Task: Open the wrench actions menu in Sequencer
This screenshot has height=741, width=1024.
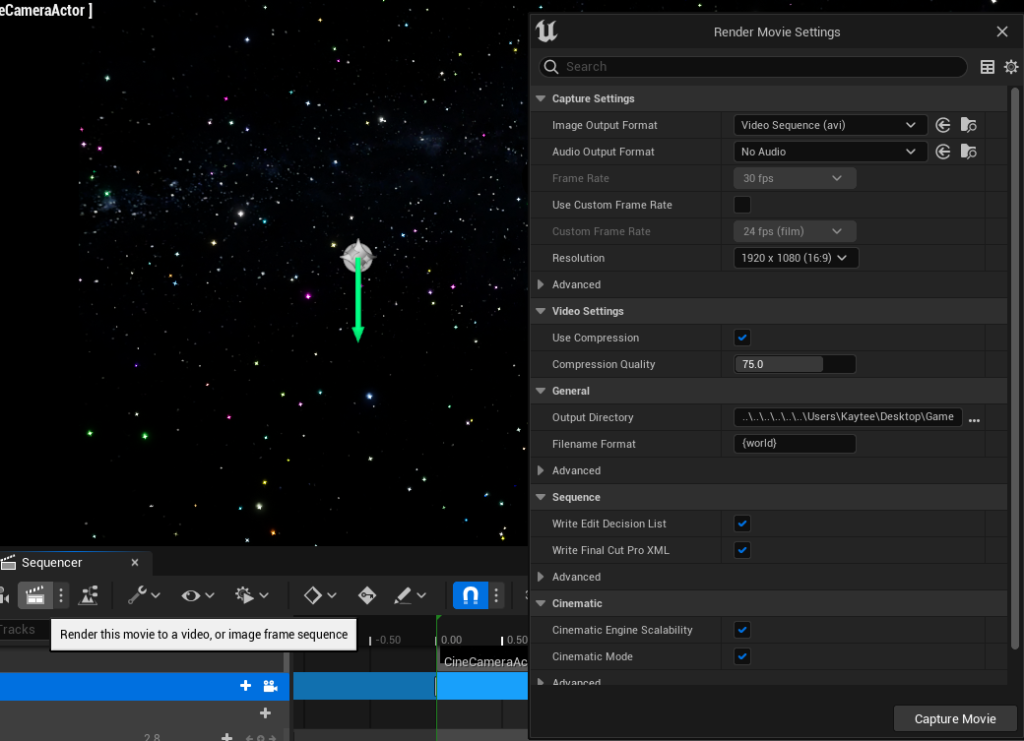Action: tap(144, 596)
